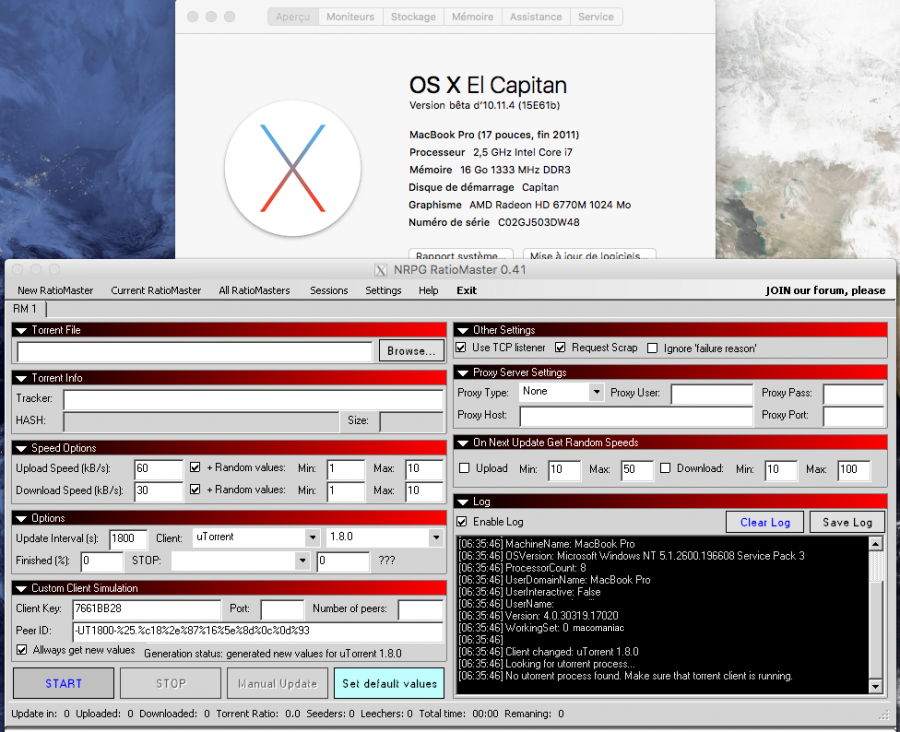Viewport: 900px width, 732px height.
Task: Click the Peer ID field
Action: coord(258,631)
